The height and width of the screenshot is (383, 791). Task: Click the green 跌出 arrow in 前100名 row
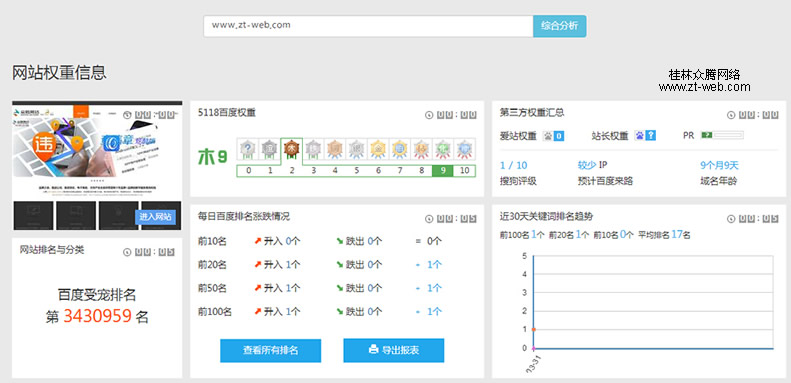point(340,311)
